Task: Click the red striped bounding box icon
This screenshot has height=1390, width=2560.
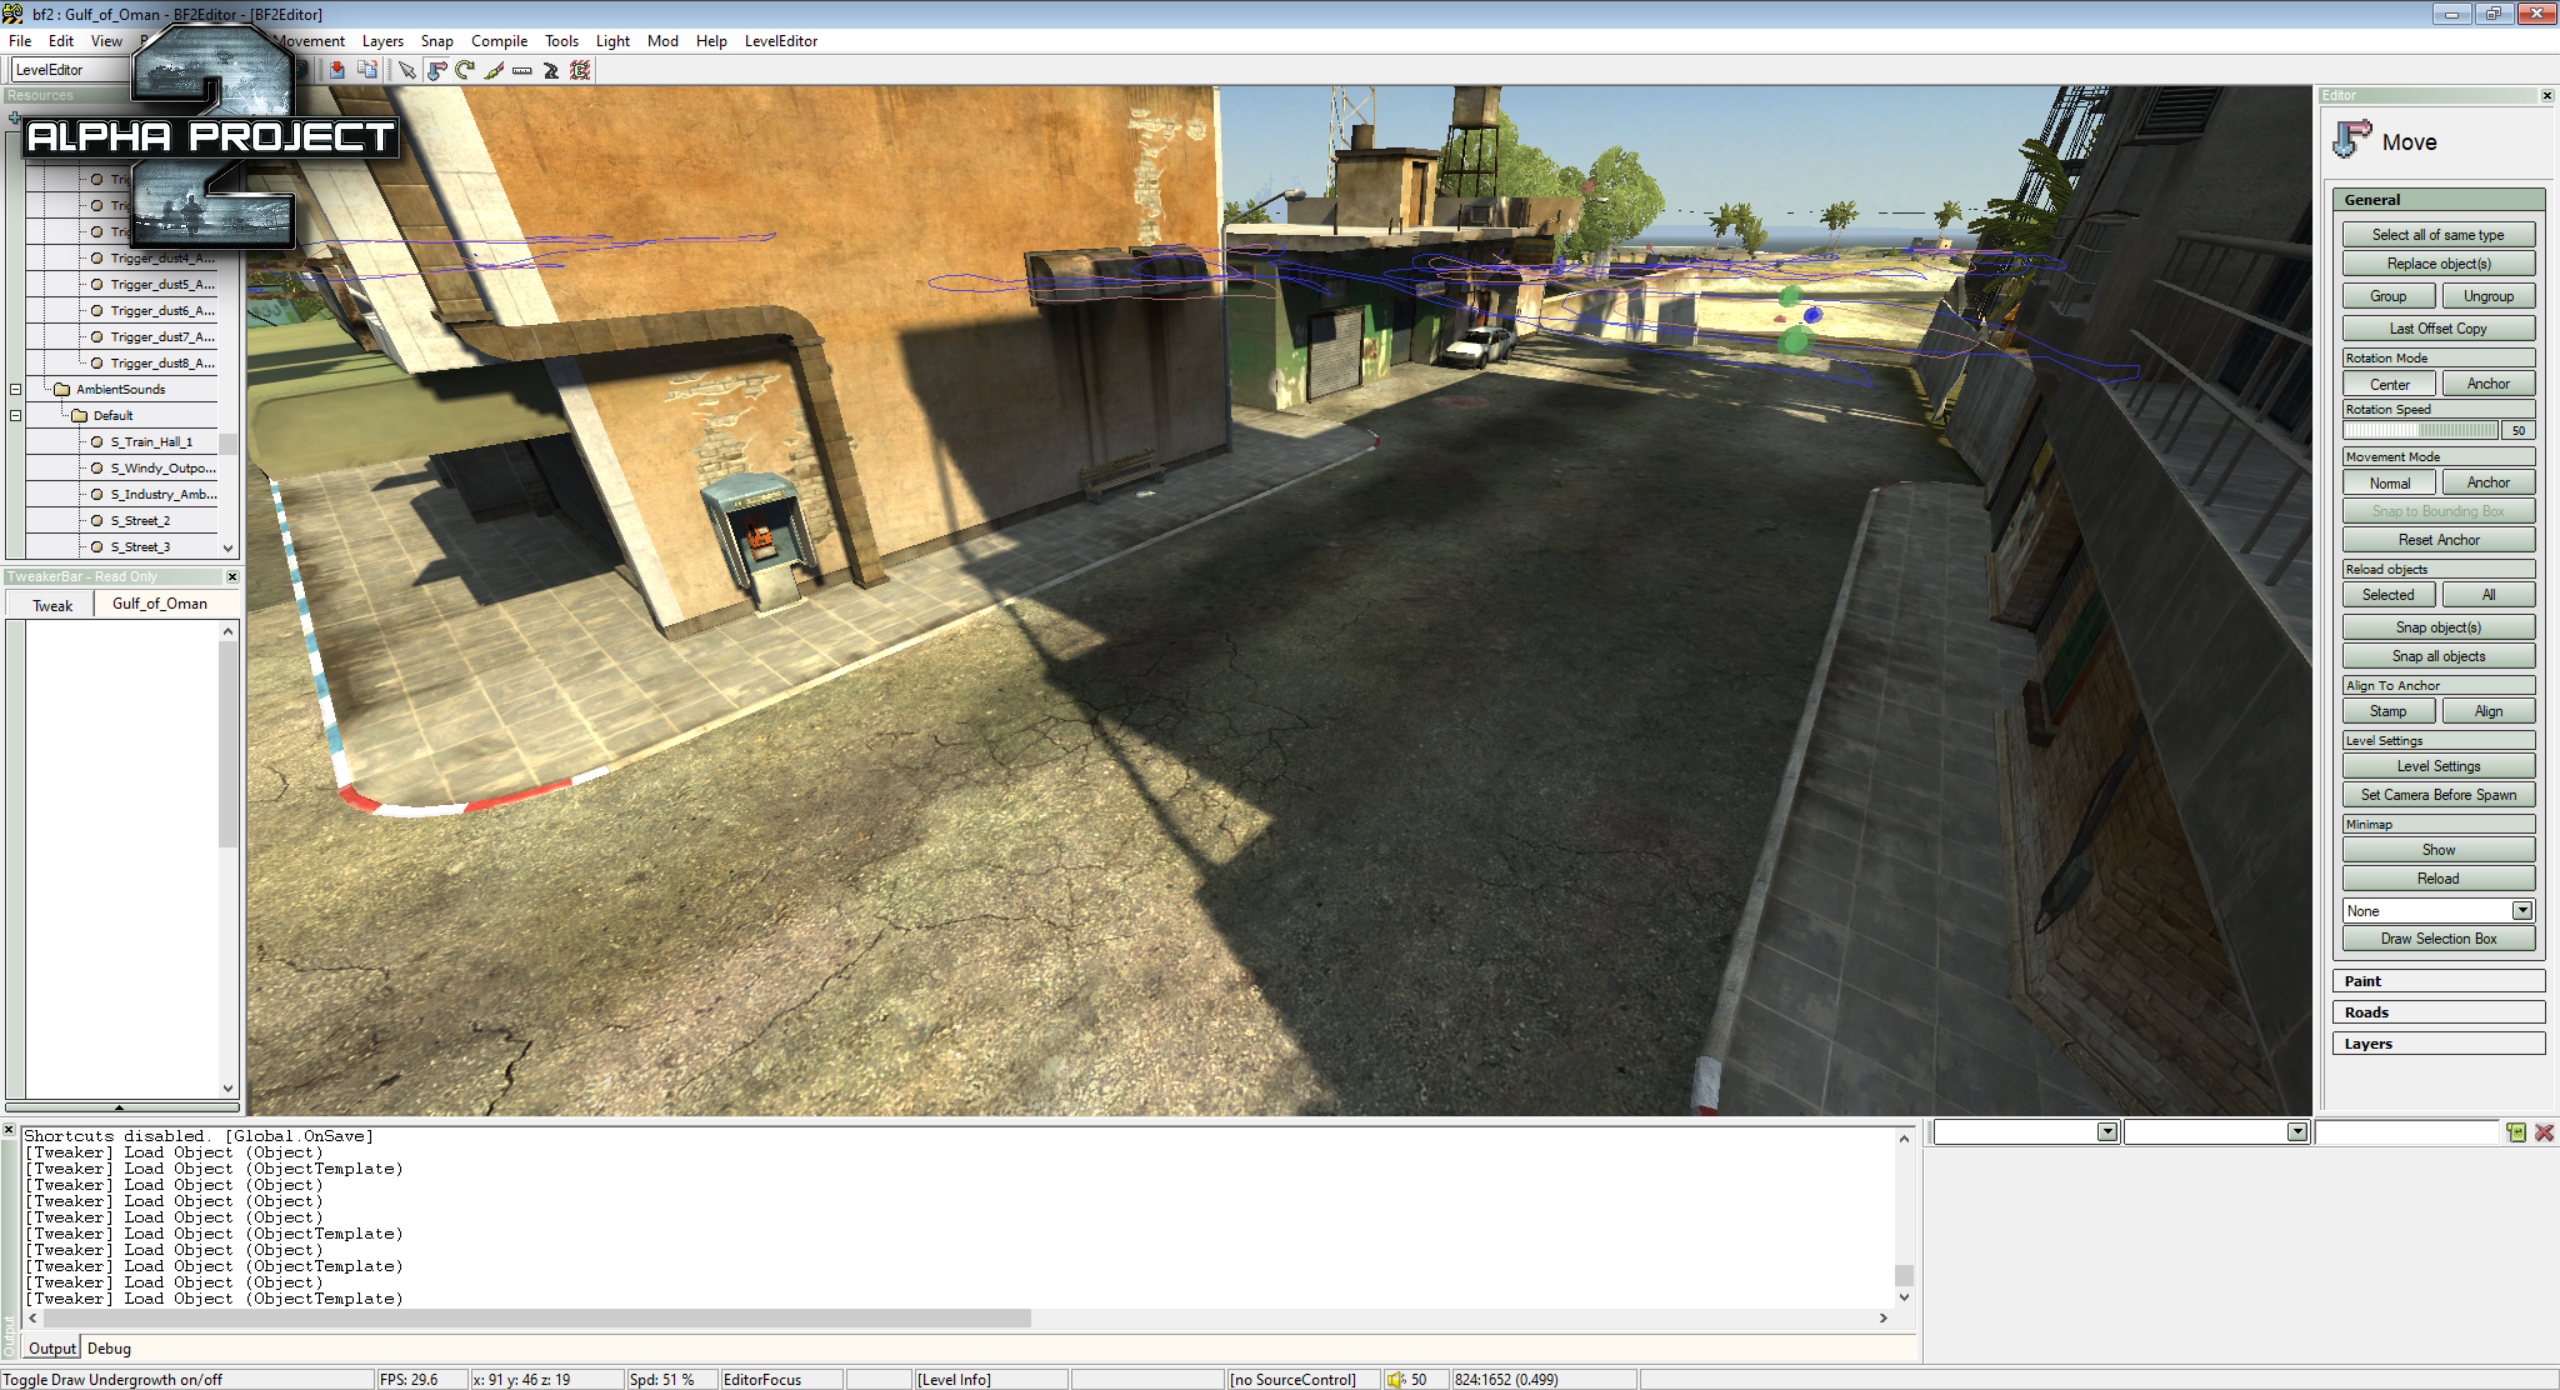Action: [x=580, y=70]
